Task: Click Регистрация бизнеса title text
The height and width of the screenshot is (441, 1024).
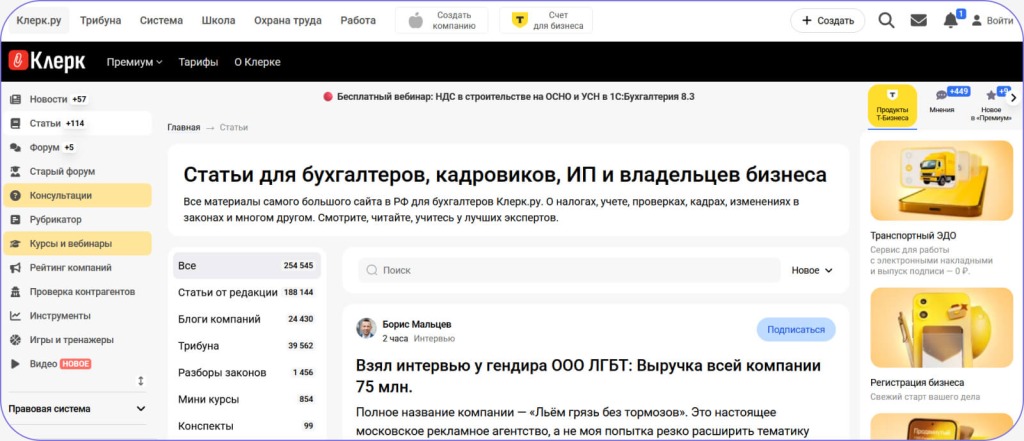Action: coord(918,382)
